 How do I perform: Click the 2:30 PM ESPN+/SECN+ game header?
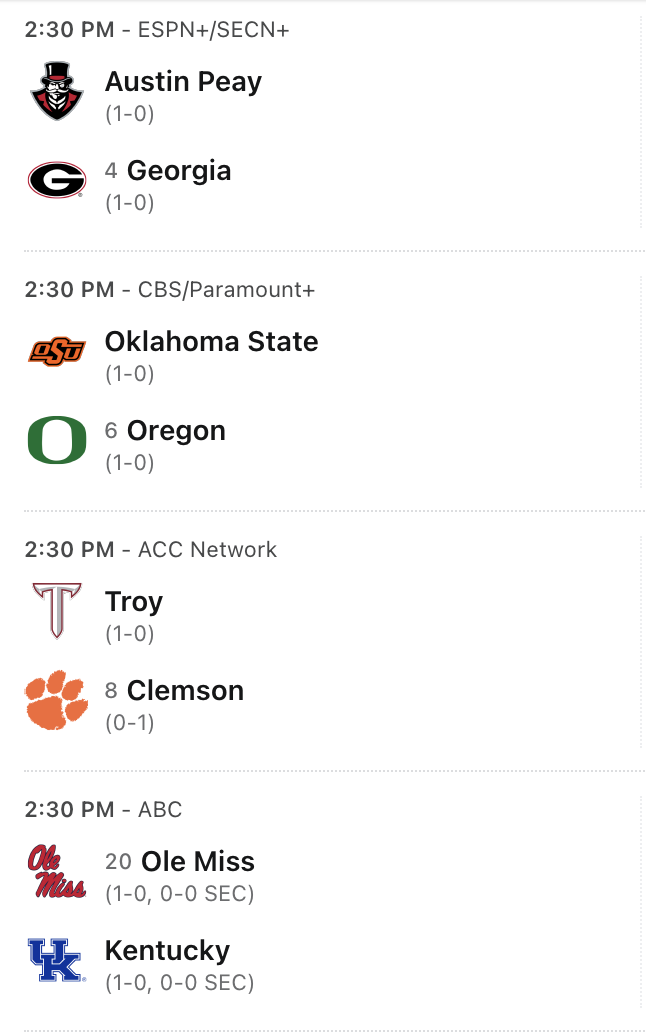click(157, 29)
